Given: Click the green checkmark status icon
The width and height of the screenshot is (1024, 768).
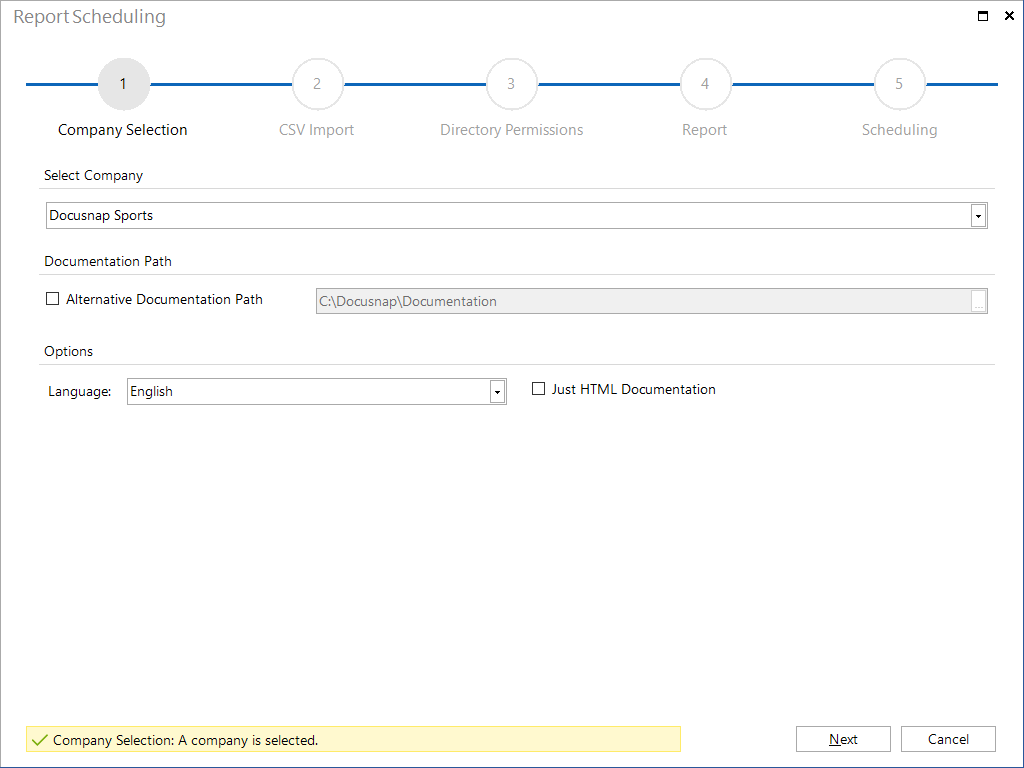Looking at the screenshot, I should pyautogui.click(x=40, y=740).
